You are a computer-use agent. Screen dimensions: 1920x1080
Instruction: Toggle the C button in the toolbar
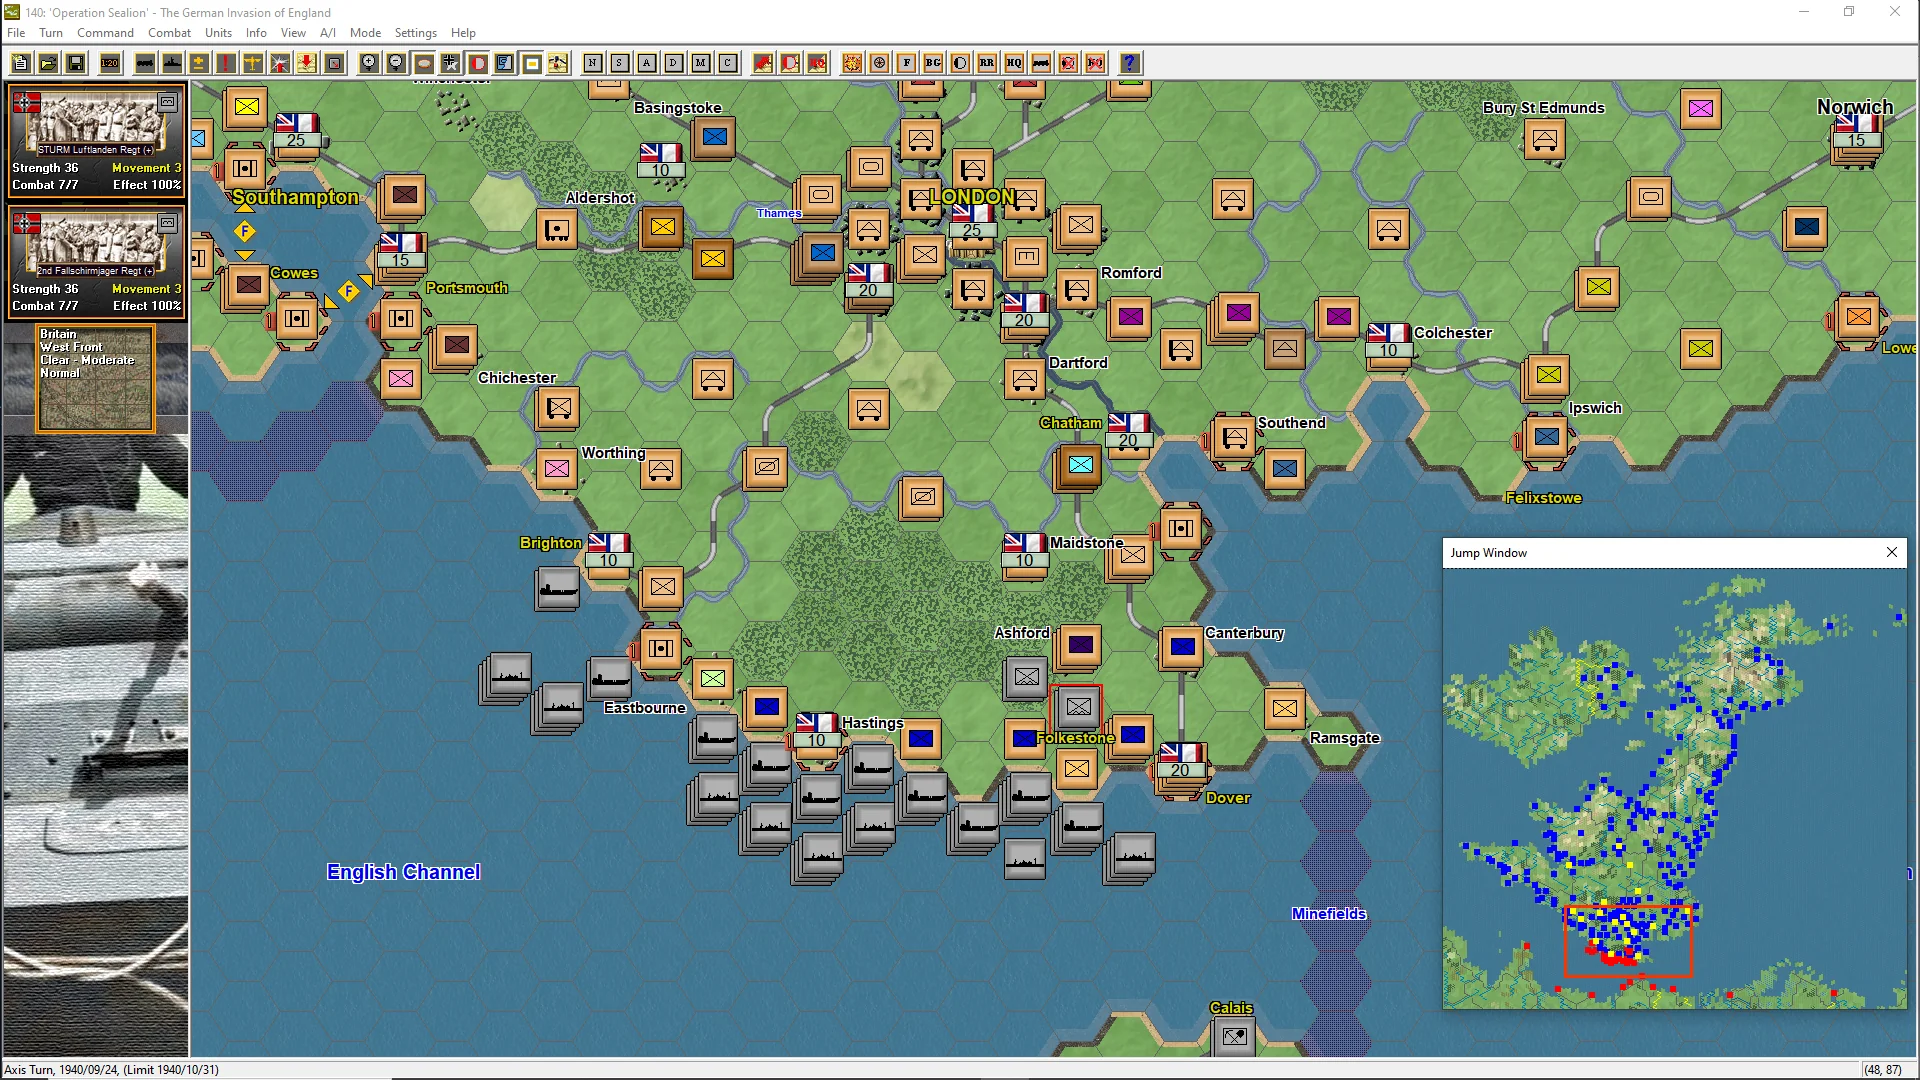728,63
